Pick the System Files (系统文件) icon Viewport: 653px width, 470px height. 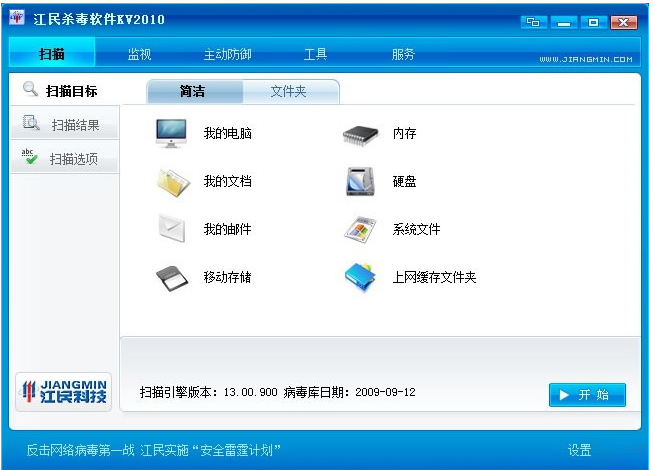point(359,229)
